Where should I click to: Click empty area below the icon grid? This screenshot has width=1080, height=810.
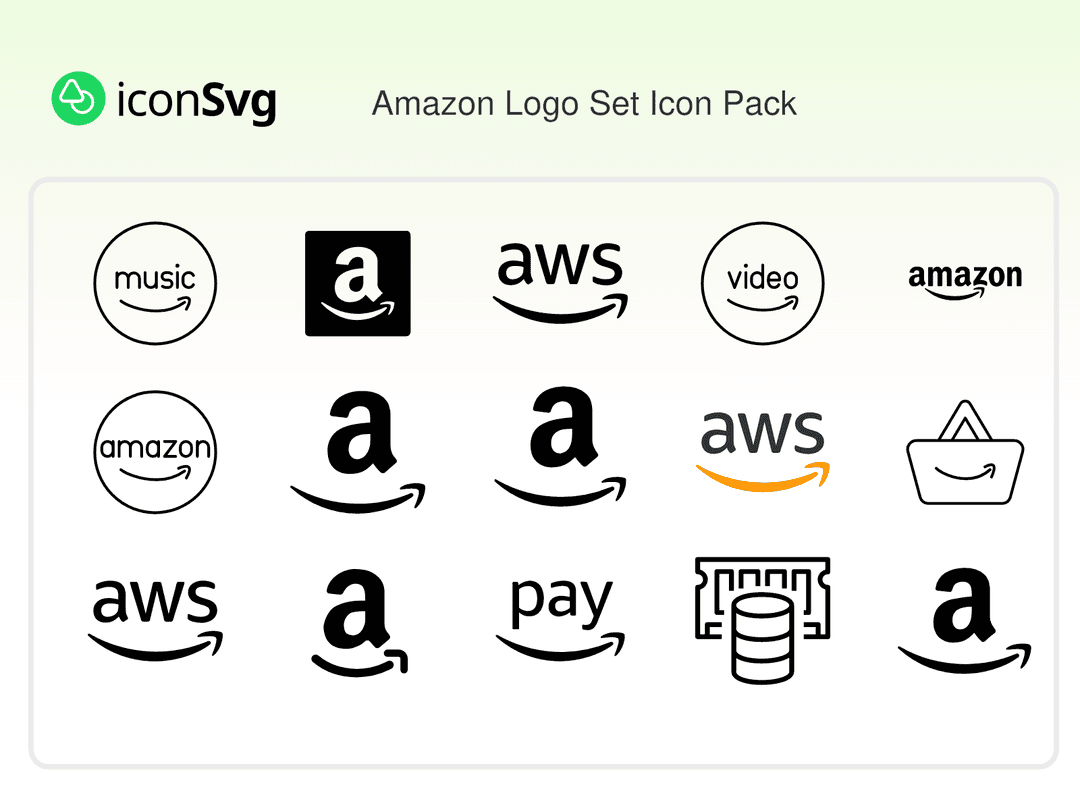click(543, 723)
